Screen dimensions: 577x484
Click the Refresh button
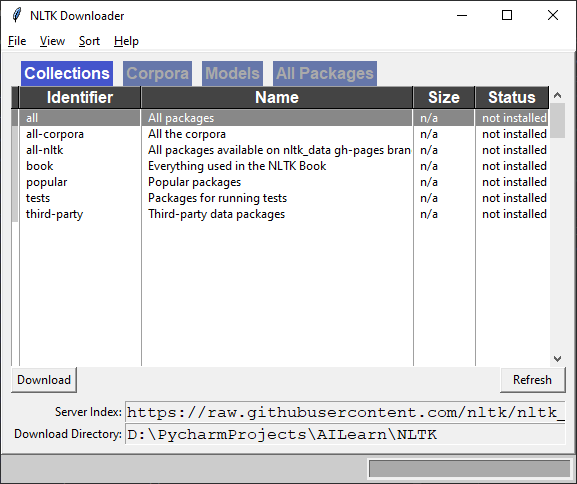coord(532,380)
